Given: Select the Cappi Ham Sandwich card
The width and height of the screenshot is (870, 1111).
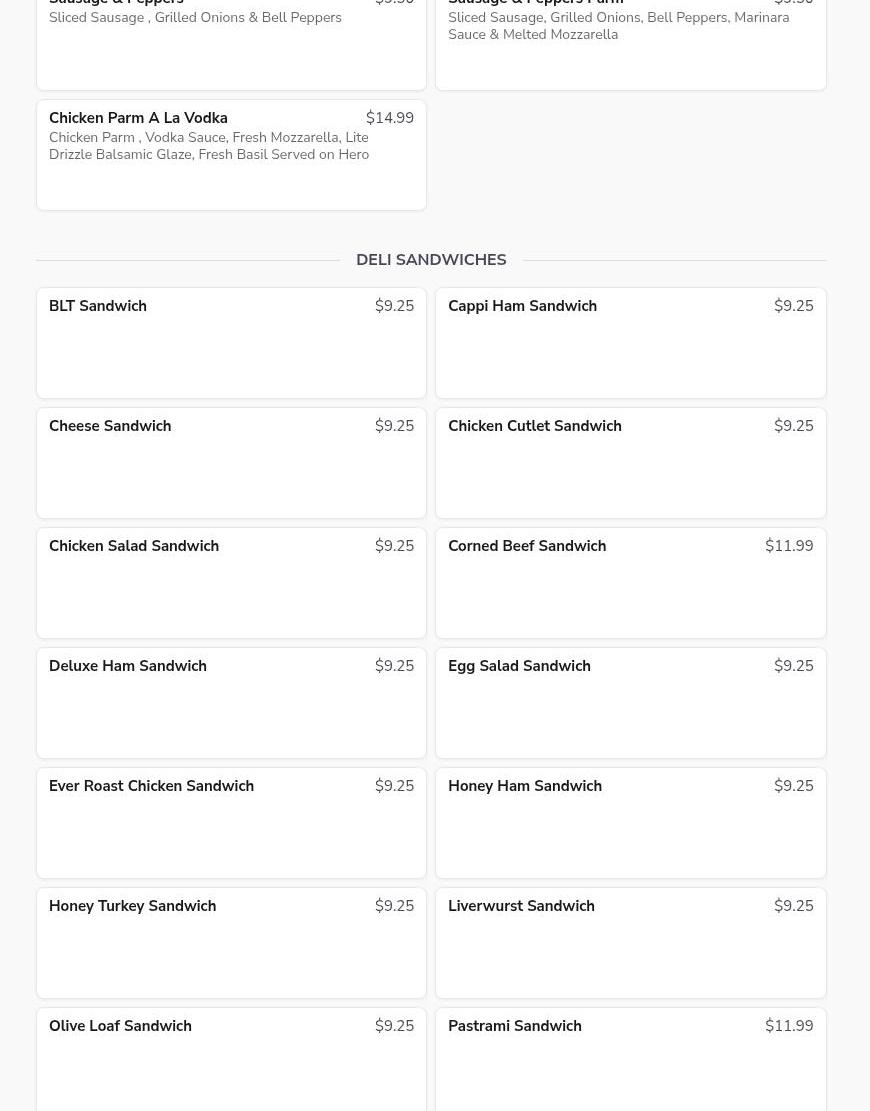Looking at the screenshot, I should [630, 342].
